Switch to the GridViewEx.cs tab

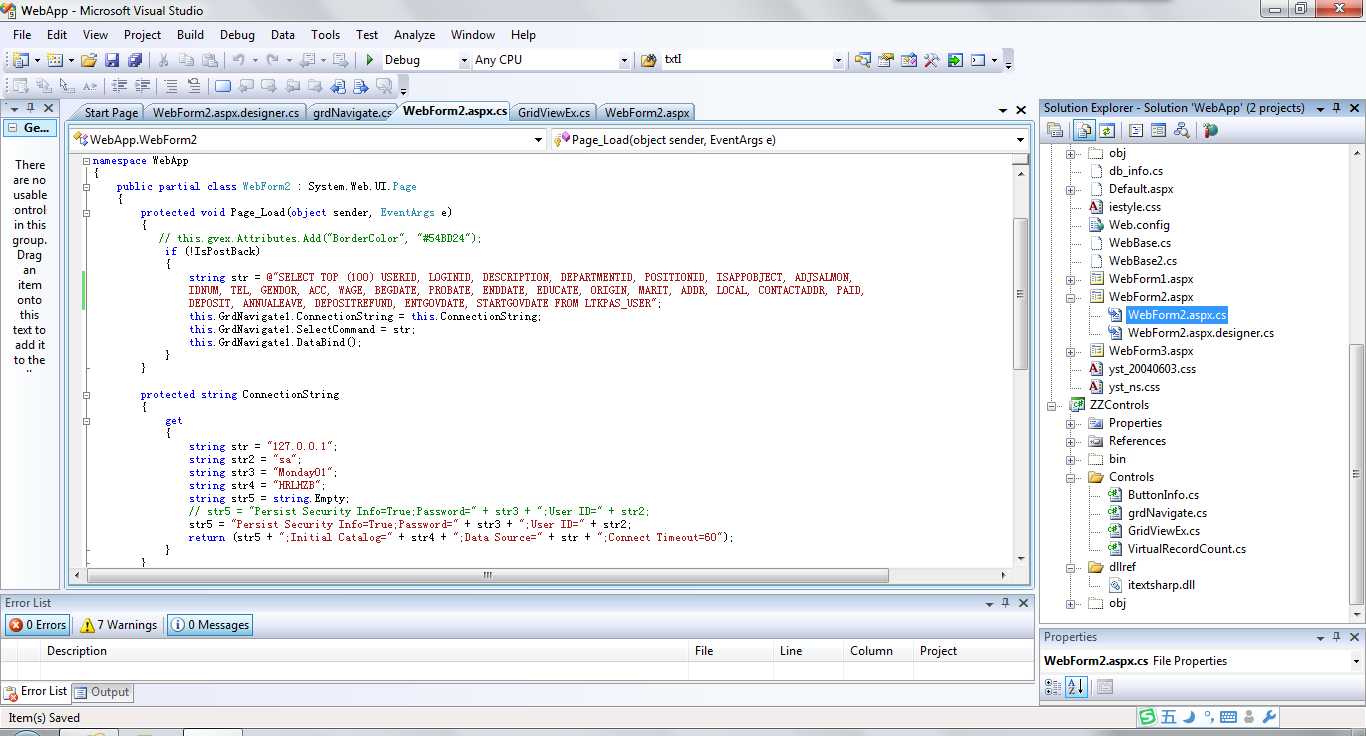click(x=554, y=113)
